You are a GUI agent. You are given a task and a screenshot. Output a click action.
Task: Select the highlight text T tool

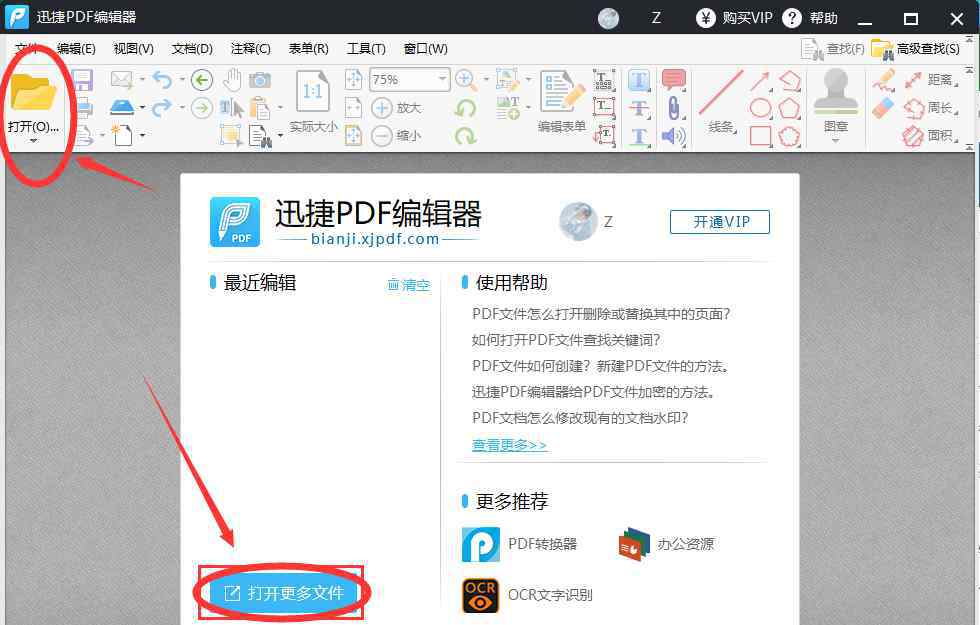point(639,80)
